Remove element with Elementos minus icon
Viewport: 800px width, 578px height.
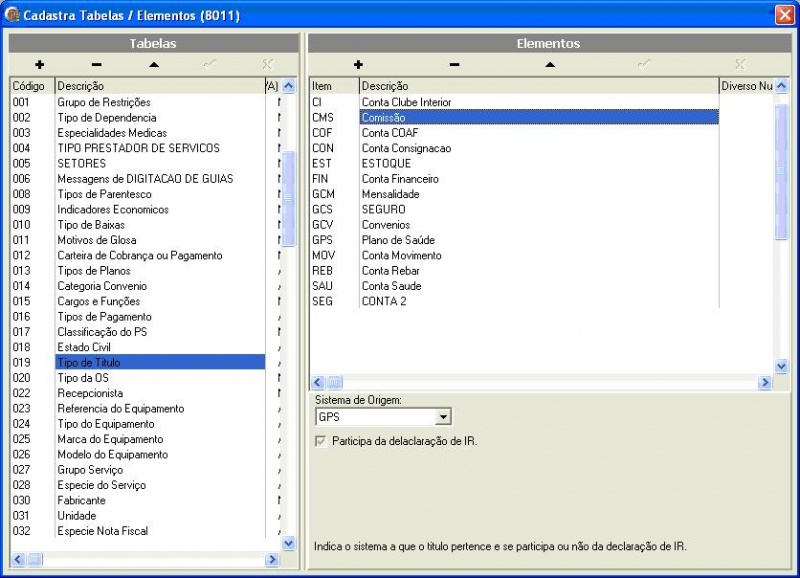(x=454, y=64)
